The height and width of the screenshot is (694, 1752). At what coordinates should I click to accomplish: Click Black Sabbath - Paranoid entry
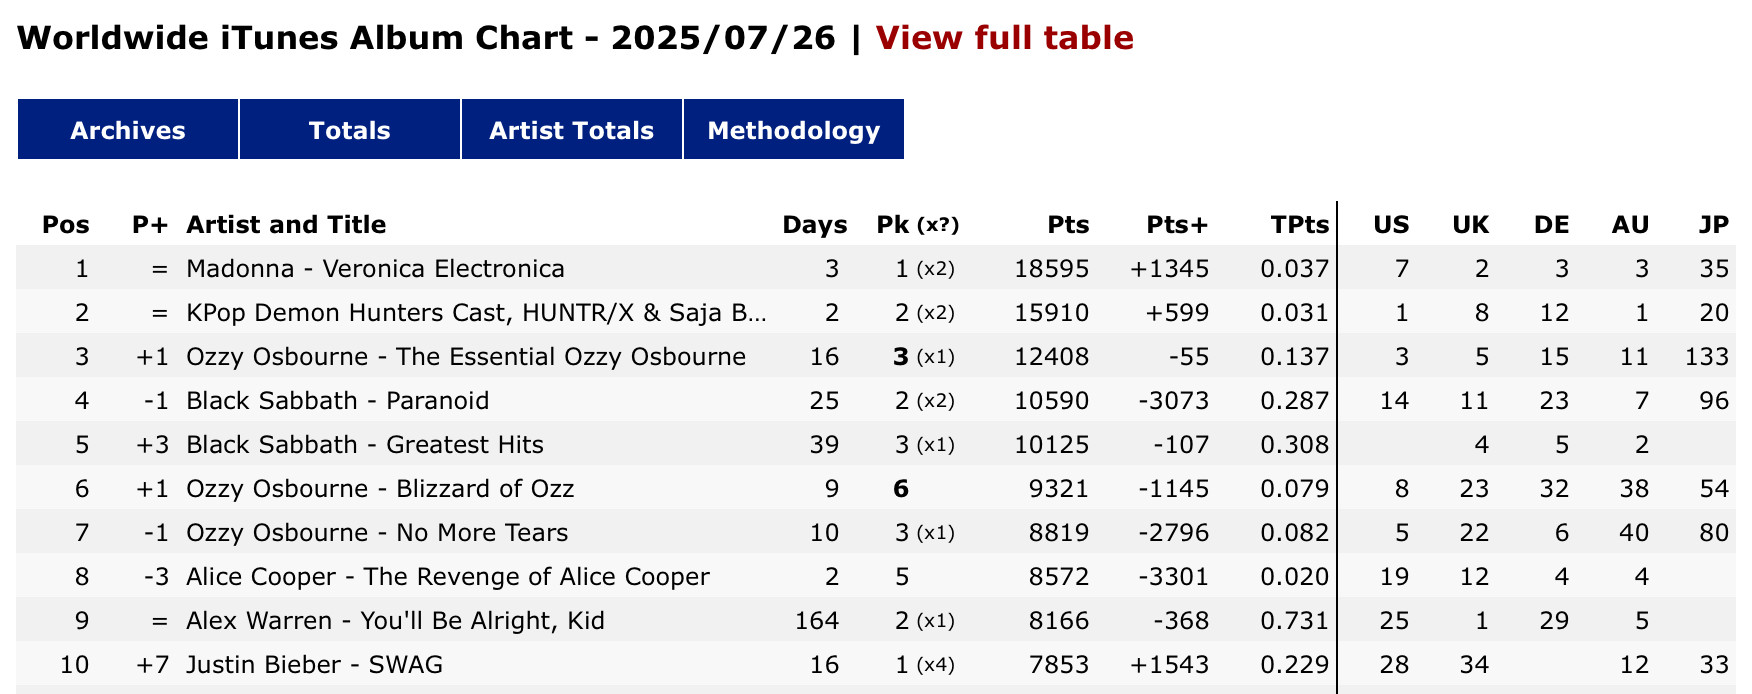pyautogui.click(x=338, y=401)
